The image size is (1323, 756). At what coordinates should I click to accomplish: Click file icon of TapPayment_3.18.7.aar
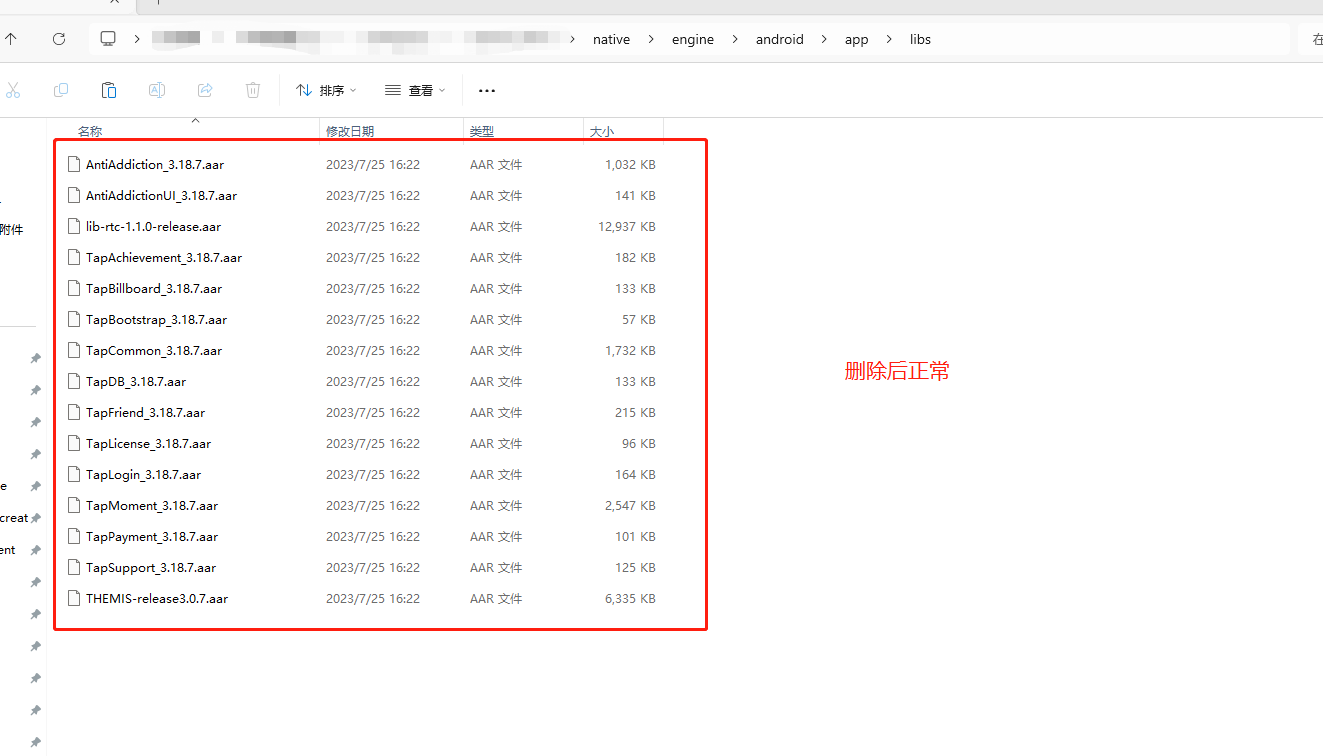click(x=73, y=536)
